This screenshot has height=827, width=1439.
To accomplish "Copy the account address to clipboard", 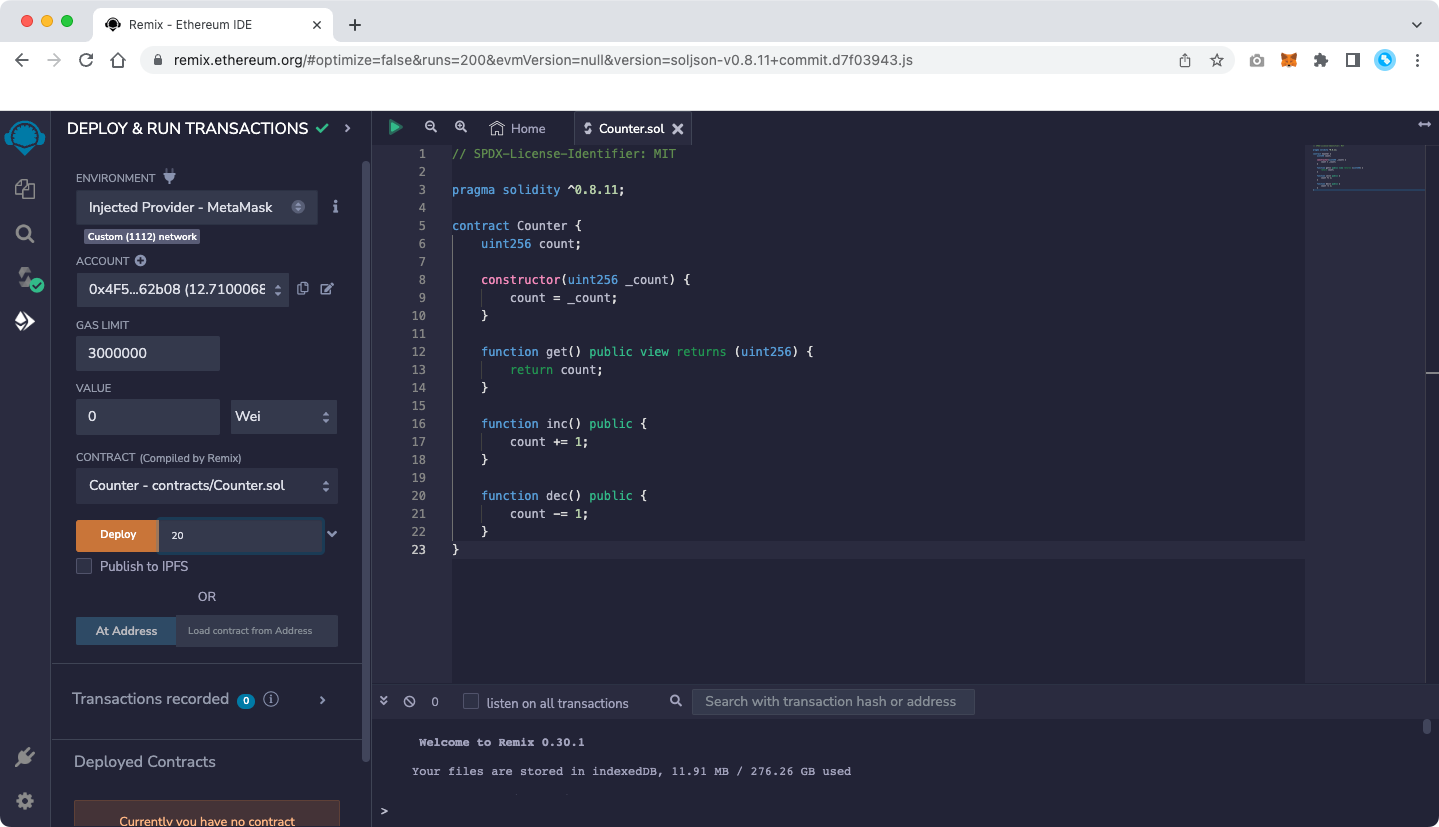I will (x=303, y=289).
